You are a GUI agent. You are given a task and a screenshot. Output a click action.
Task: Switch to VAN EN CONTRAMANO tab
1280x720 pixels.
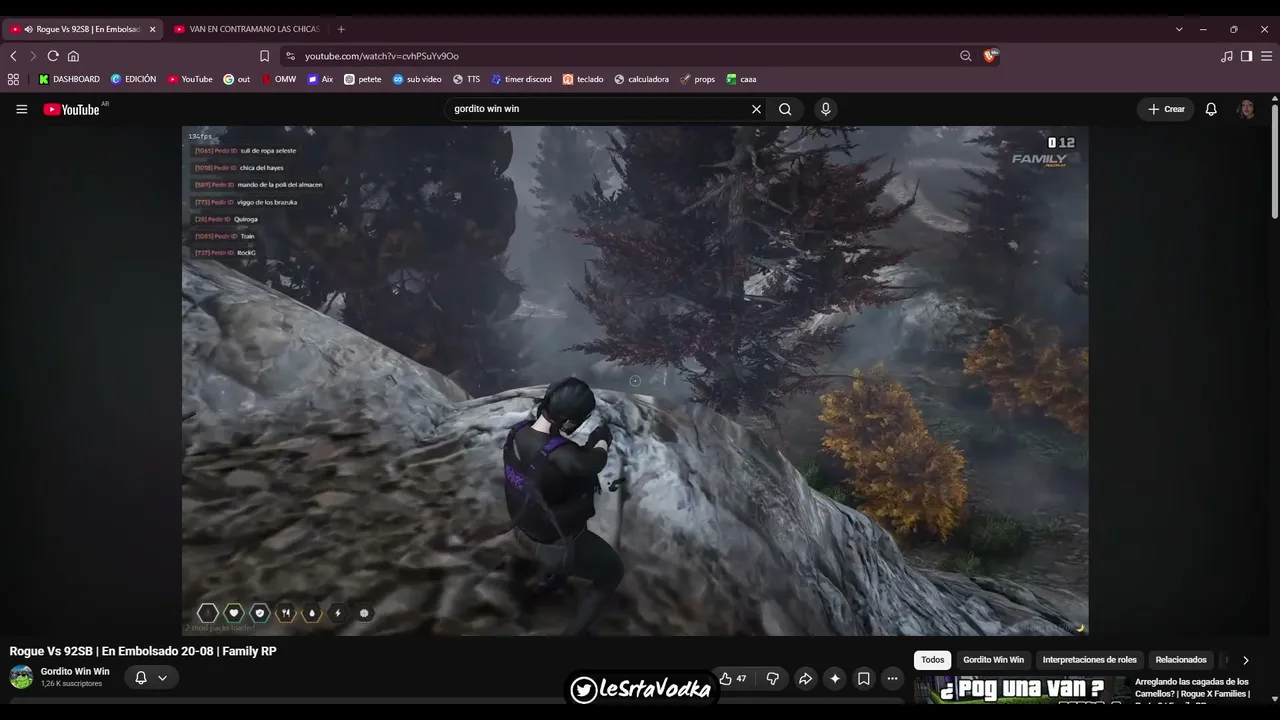246,29
